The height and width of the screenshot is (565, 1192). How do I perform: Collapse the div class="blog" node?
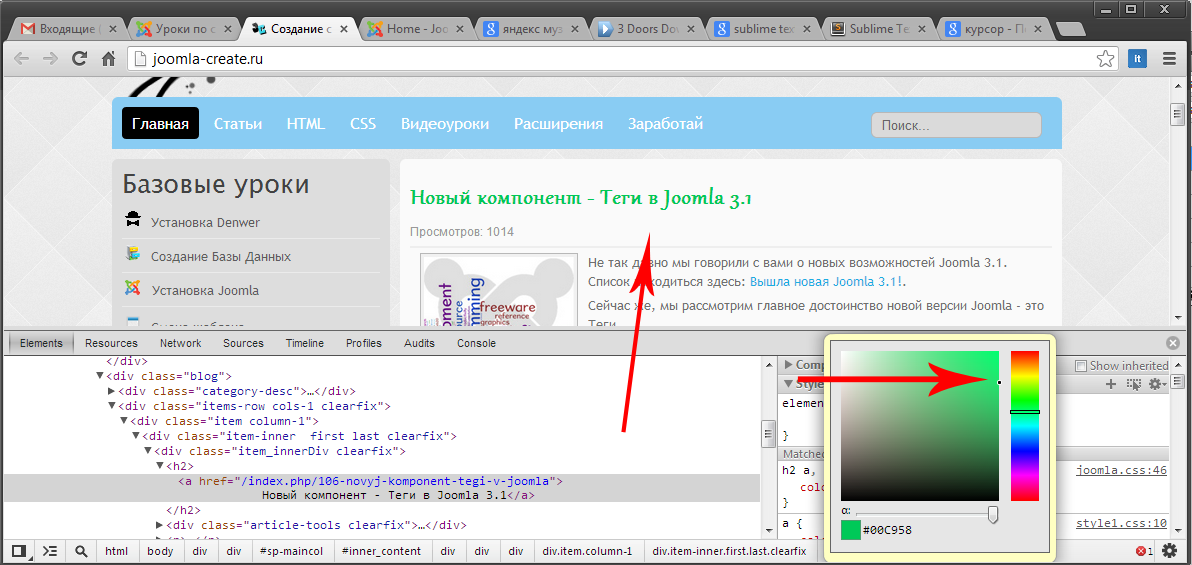(x=100, y=376)
